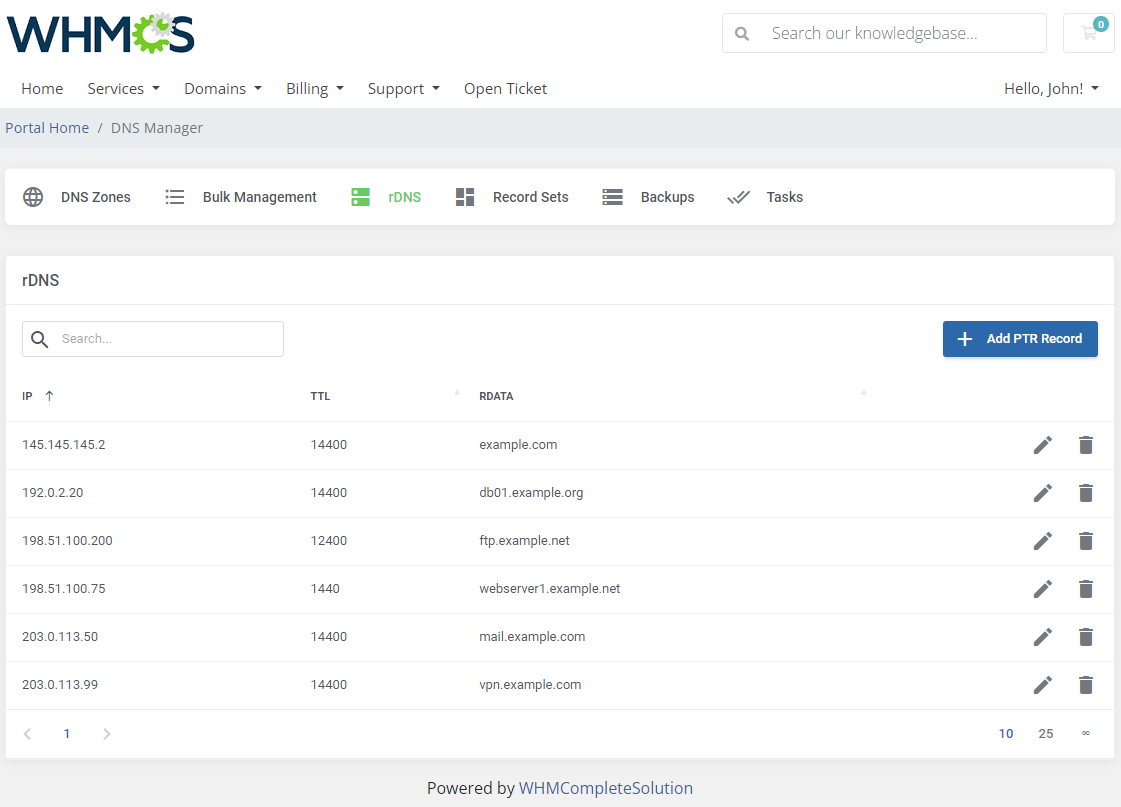
Task: Click the Add PTR Record button
Action: 1020,339
